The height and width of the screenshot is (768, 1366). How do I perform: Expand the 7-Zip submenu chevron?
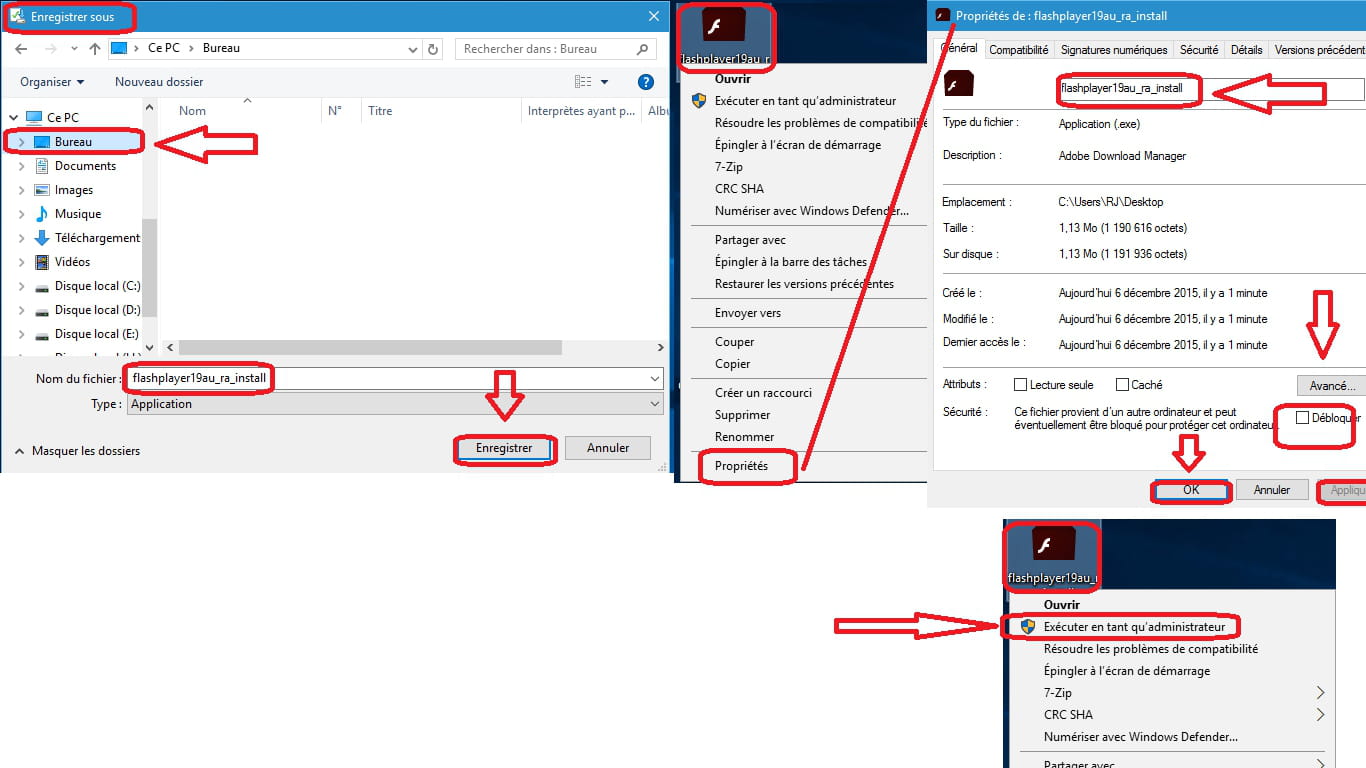1320,693
